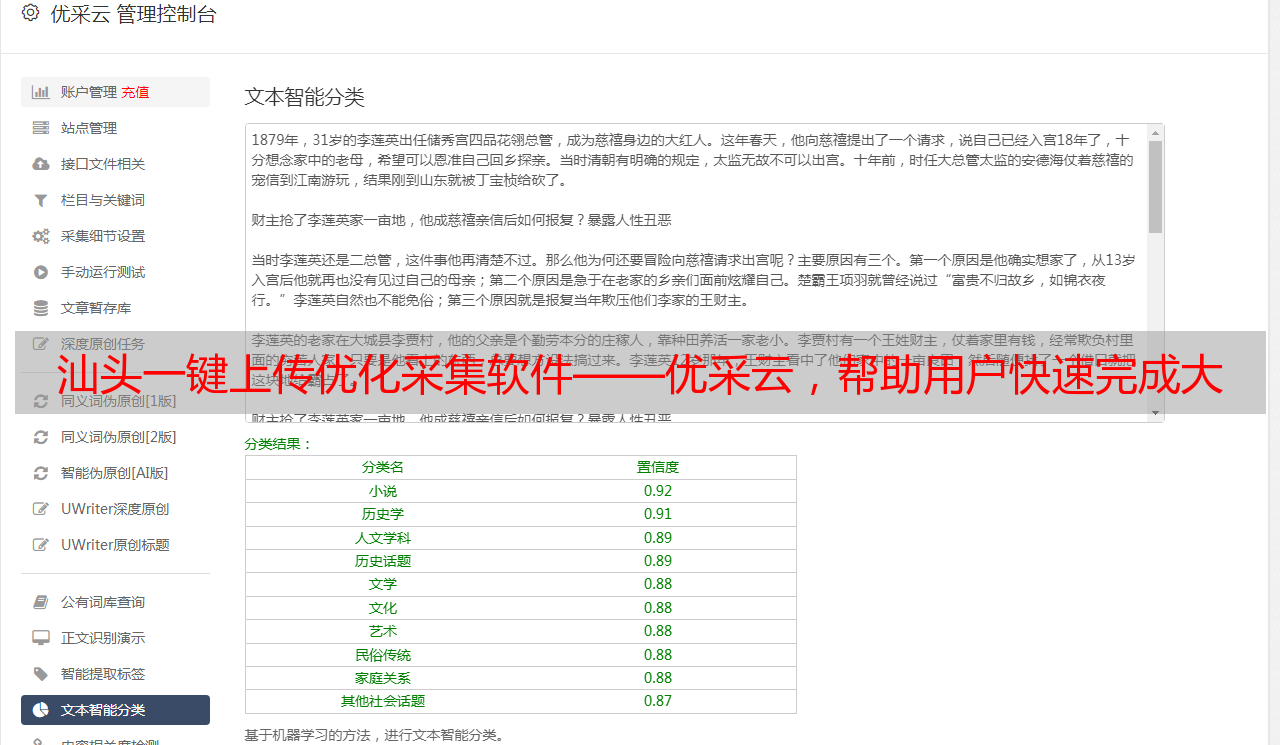Click the 民俗传统 category cell

click(383, 655)
